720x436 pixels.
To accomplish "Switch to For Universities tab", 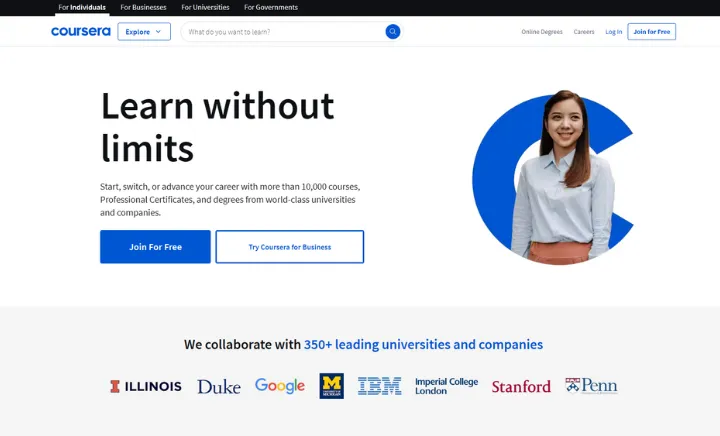I will 205,7.
